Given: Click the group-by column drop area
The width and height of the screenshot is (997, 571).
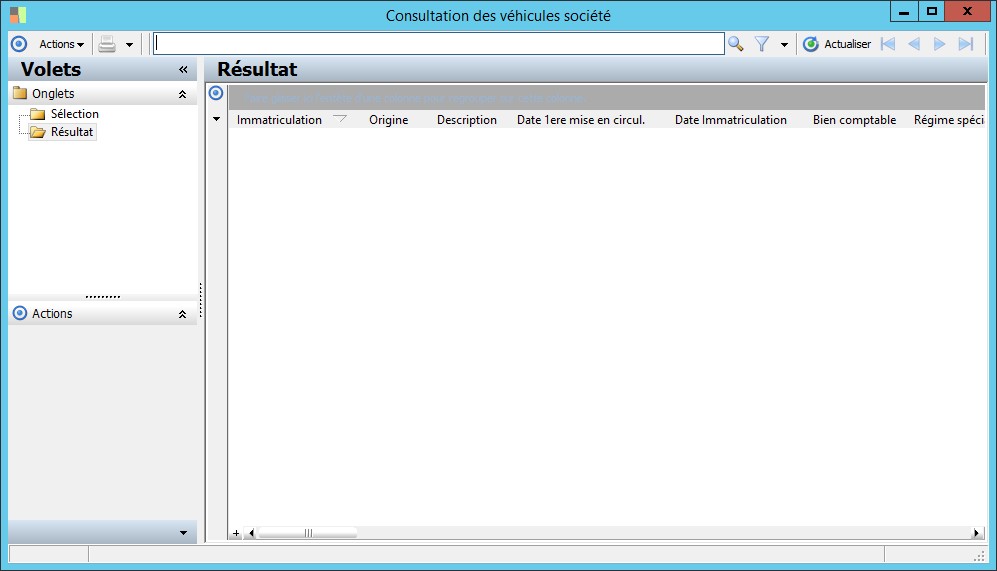Looking at the screenshot, I should pyautogui.click(x=607, y=98).
